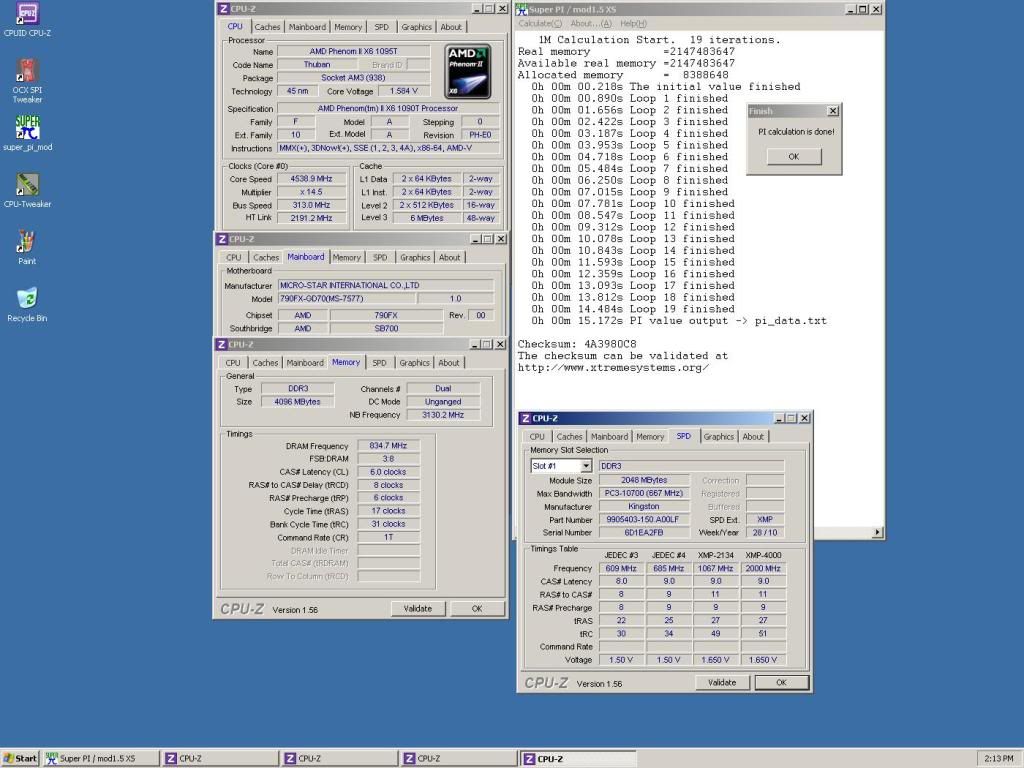Open the Help menu in Super PI
Image resolution: width=1024 pixels, height=768 pixels.
coord(633,23)
